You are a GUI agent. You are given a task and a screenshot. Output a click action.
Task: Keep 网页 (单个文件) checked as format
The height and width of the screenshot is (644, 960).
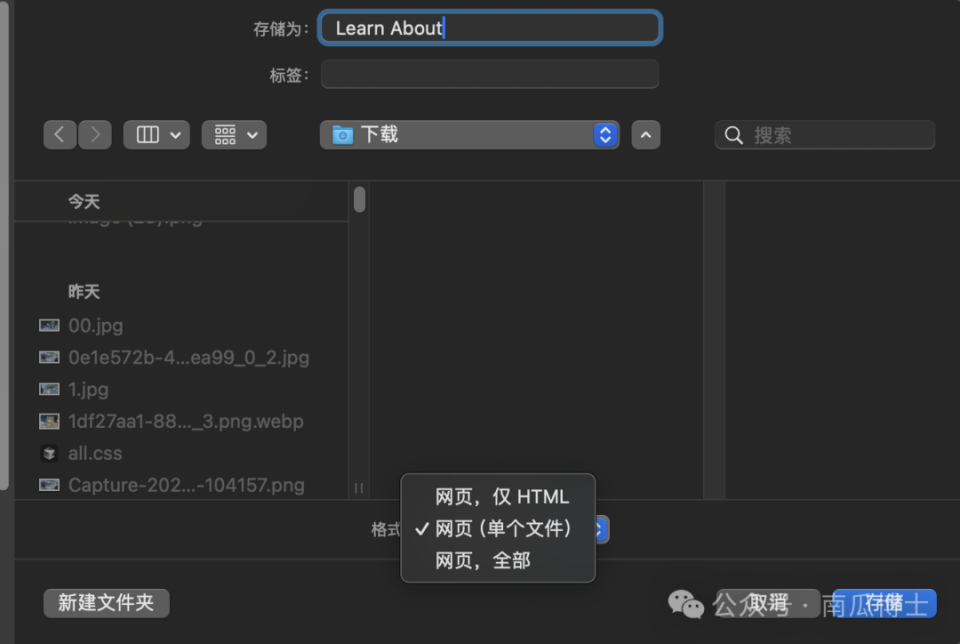500,528
